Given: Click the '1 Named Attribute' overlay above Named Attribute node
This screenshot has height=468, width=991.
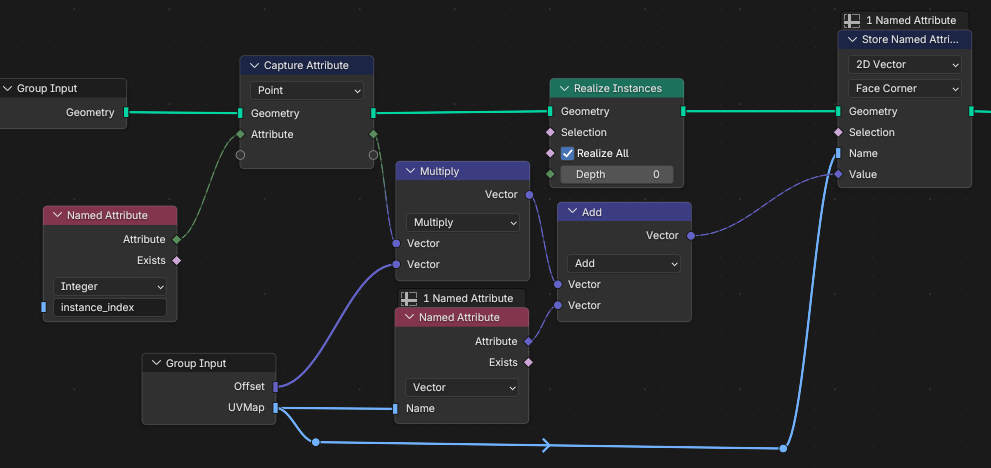Looking at the screenshot, I should (461, 299).
